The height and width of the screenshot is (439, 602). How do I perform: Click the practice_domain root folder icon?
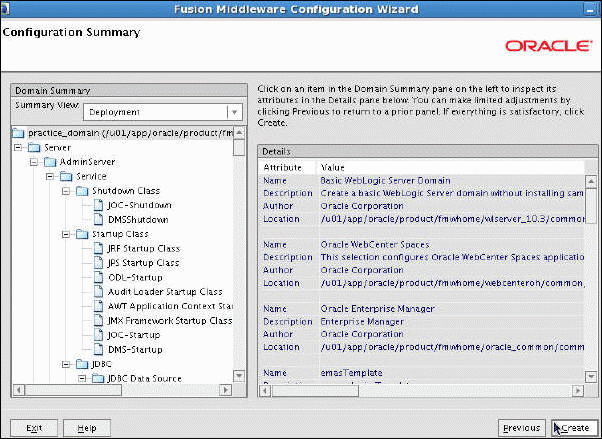(18, 133)
